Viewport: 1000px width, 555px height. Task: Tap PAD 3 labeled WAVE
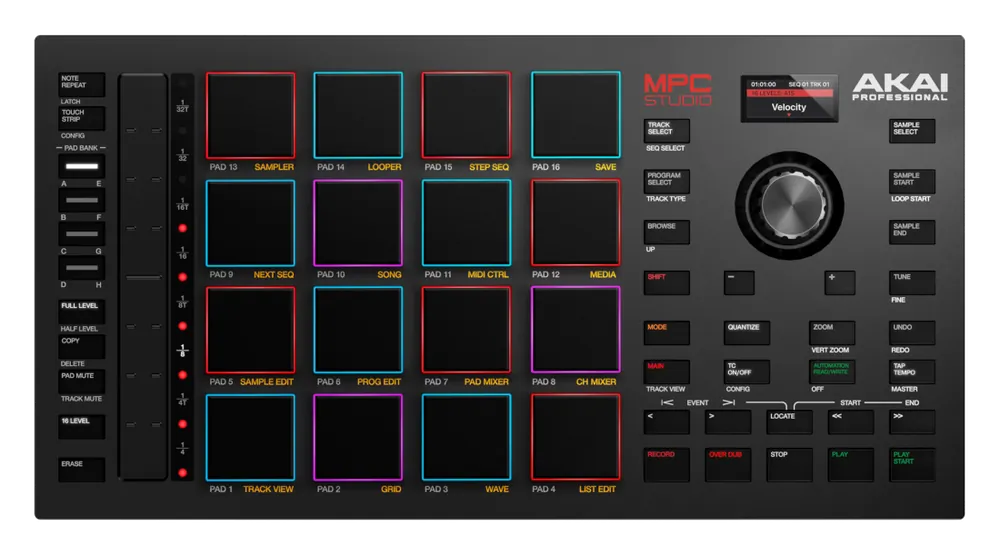[x=466, y=438]
